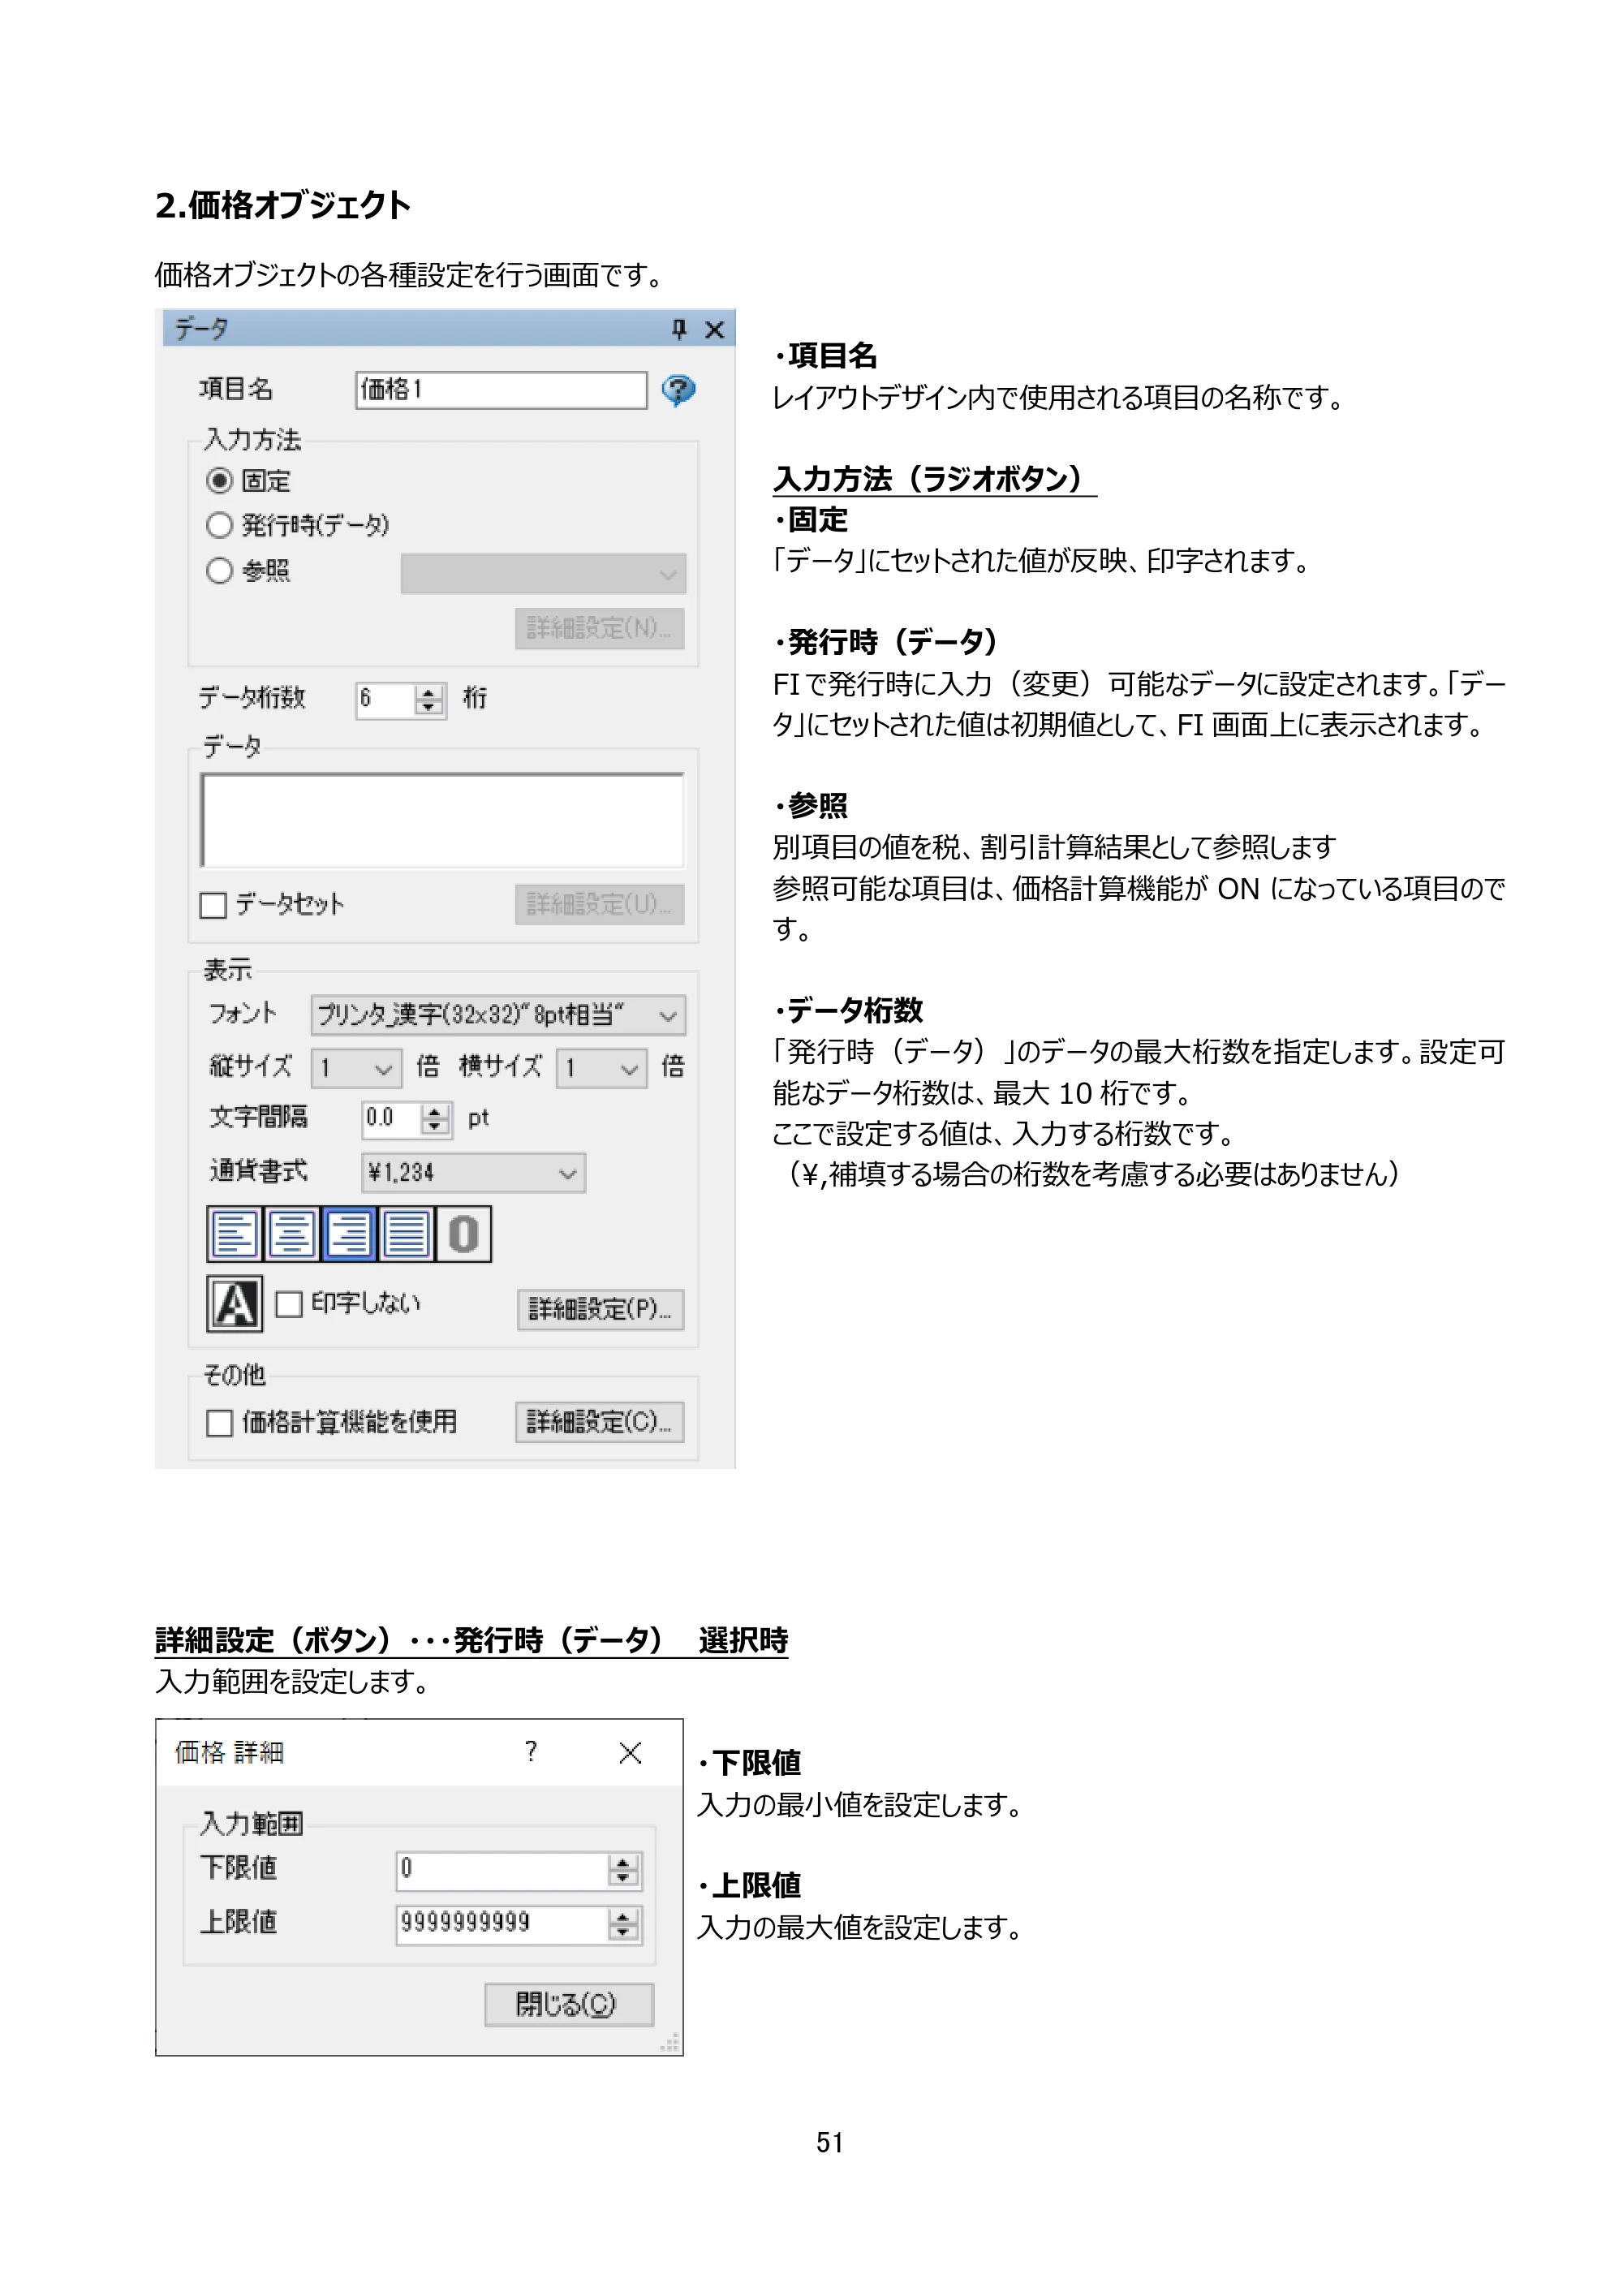Open 詳細設定(C)... price calculation settings

click(599, 1422)
